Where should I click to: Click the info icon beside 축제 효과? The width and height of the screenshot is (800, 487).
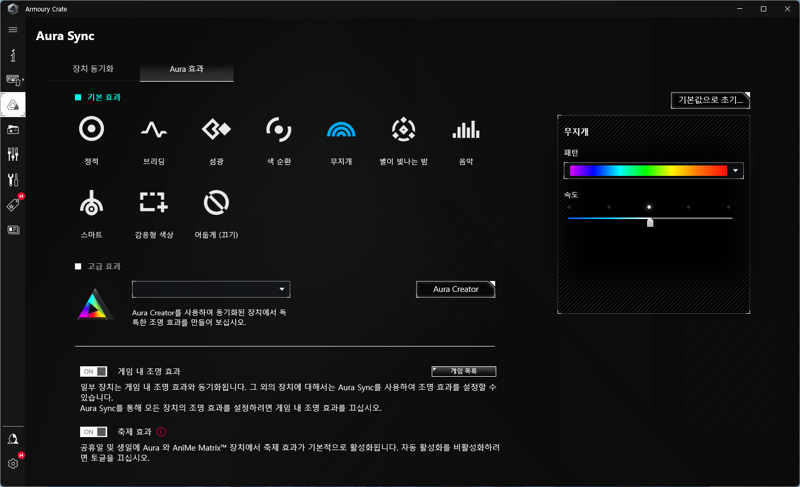pyautogui.click(x=161, y=432)
